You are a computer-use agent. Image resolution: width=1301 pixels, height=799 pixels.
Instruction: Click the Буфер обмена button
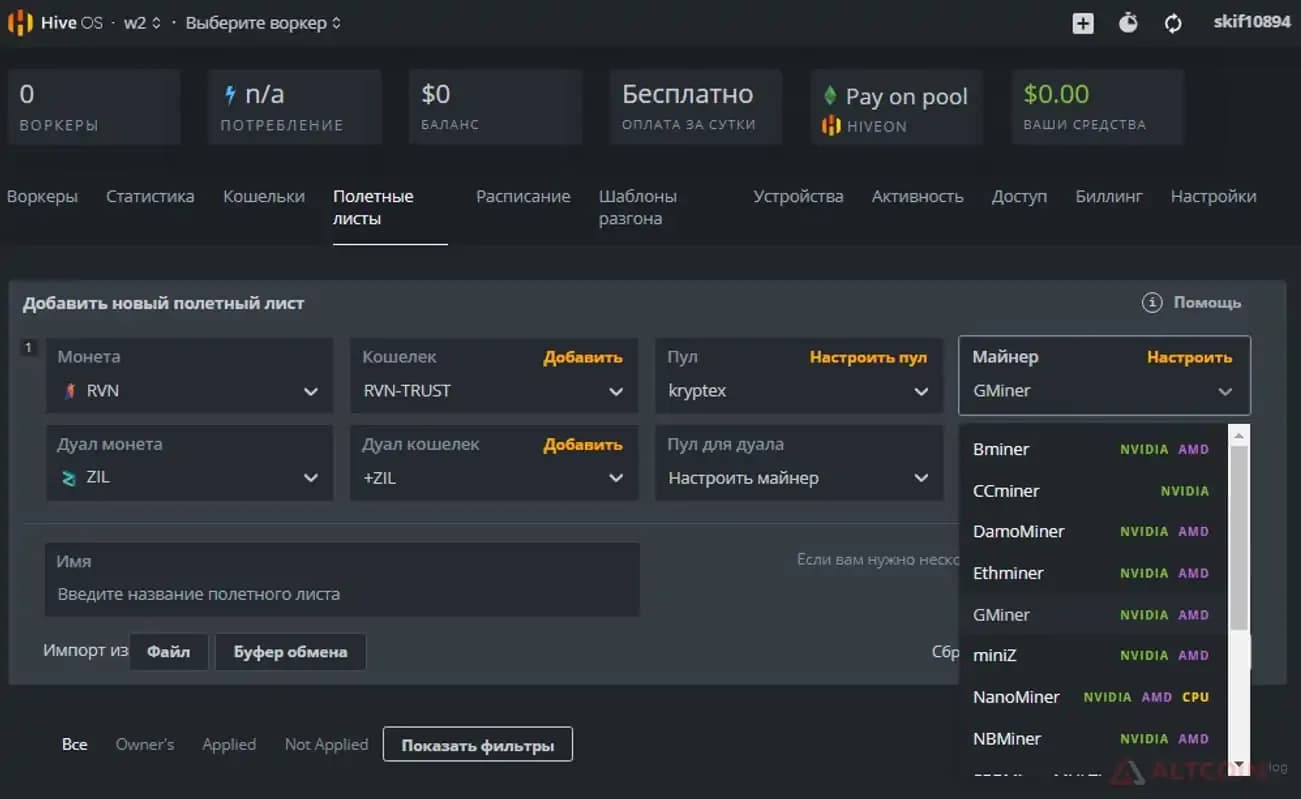tap(290, 652)
